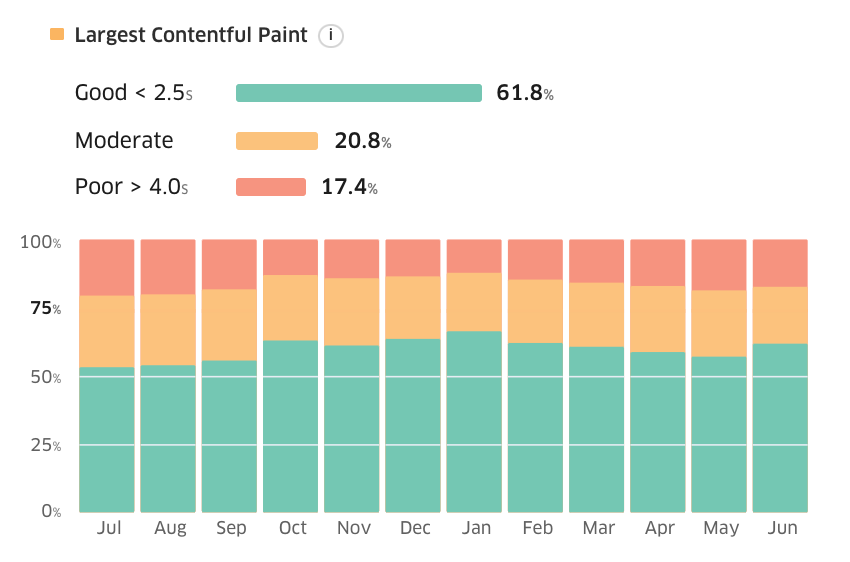Click the Largest Contentful Paint title
The height and width of the screenshot is (562, 850).
(x=191, y=35)
